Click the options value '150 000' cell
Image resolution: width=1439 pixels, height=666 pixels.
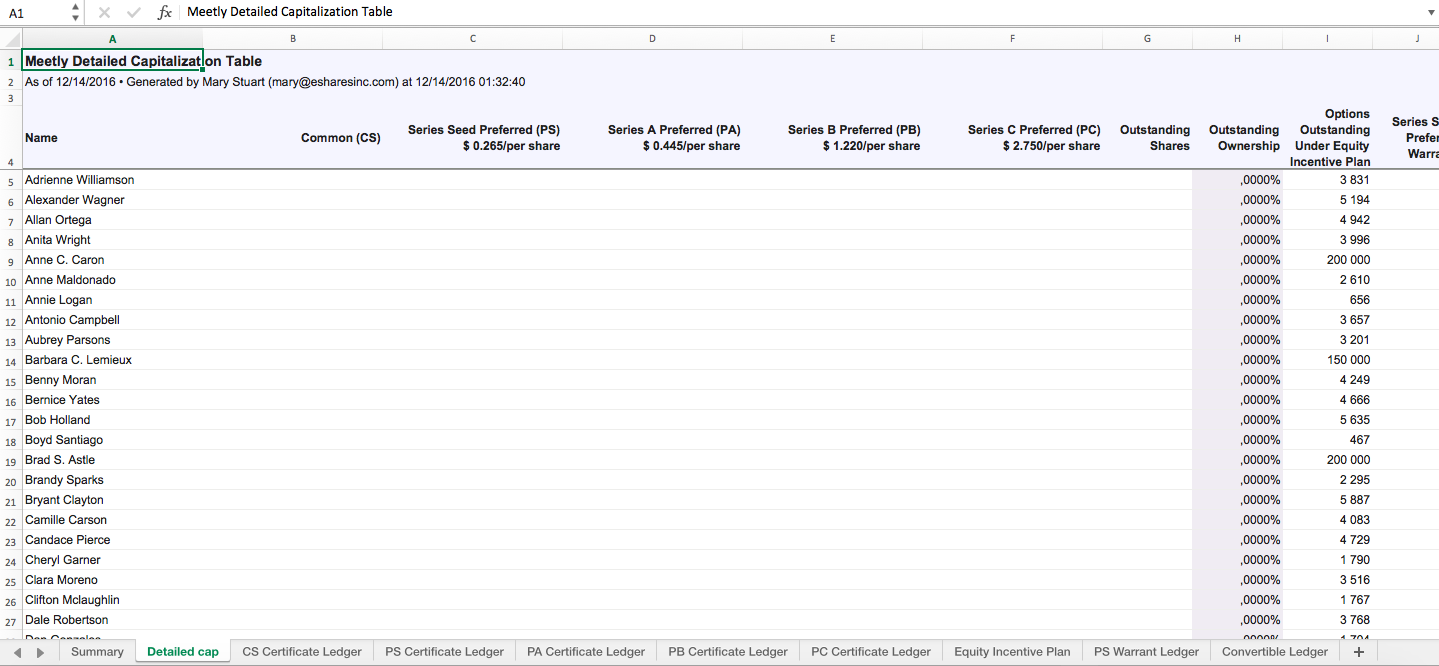point(1328,360)
